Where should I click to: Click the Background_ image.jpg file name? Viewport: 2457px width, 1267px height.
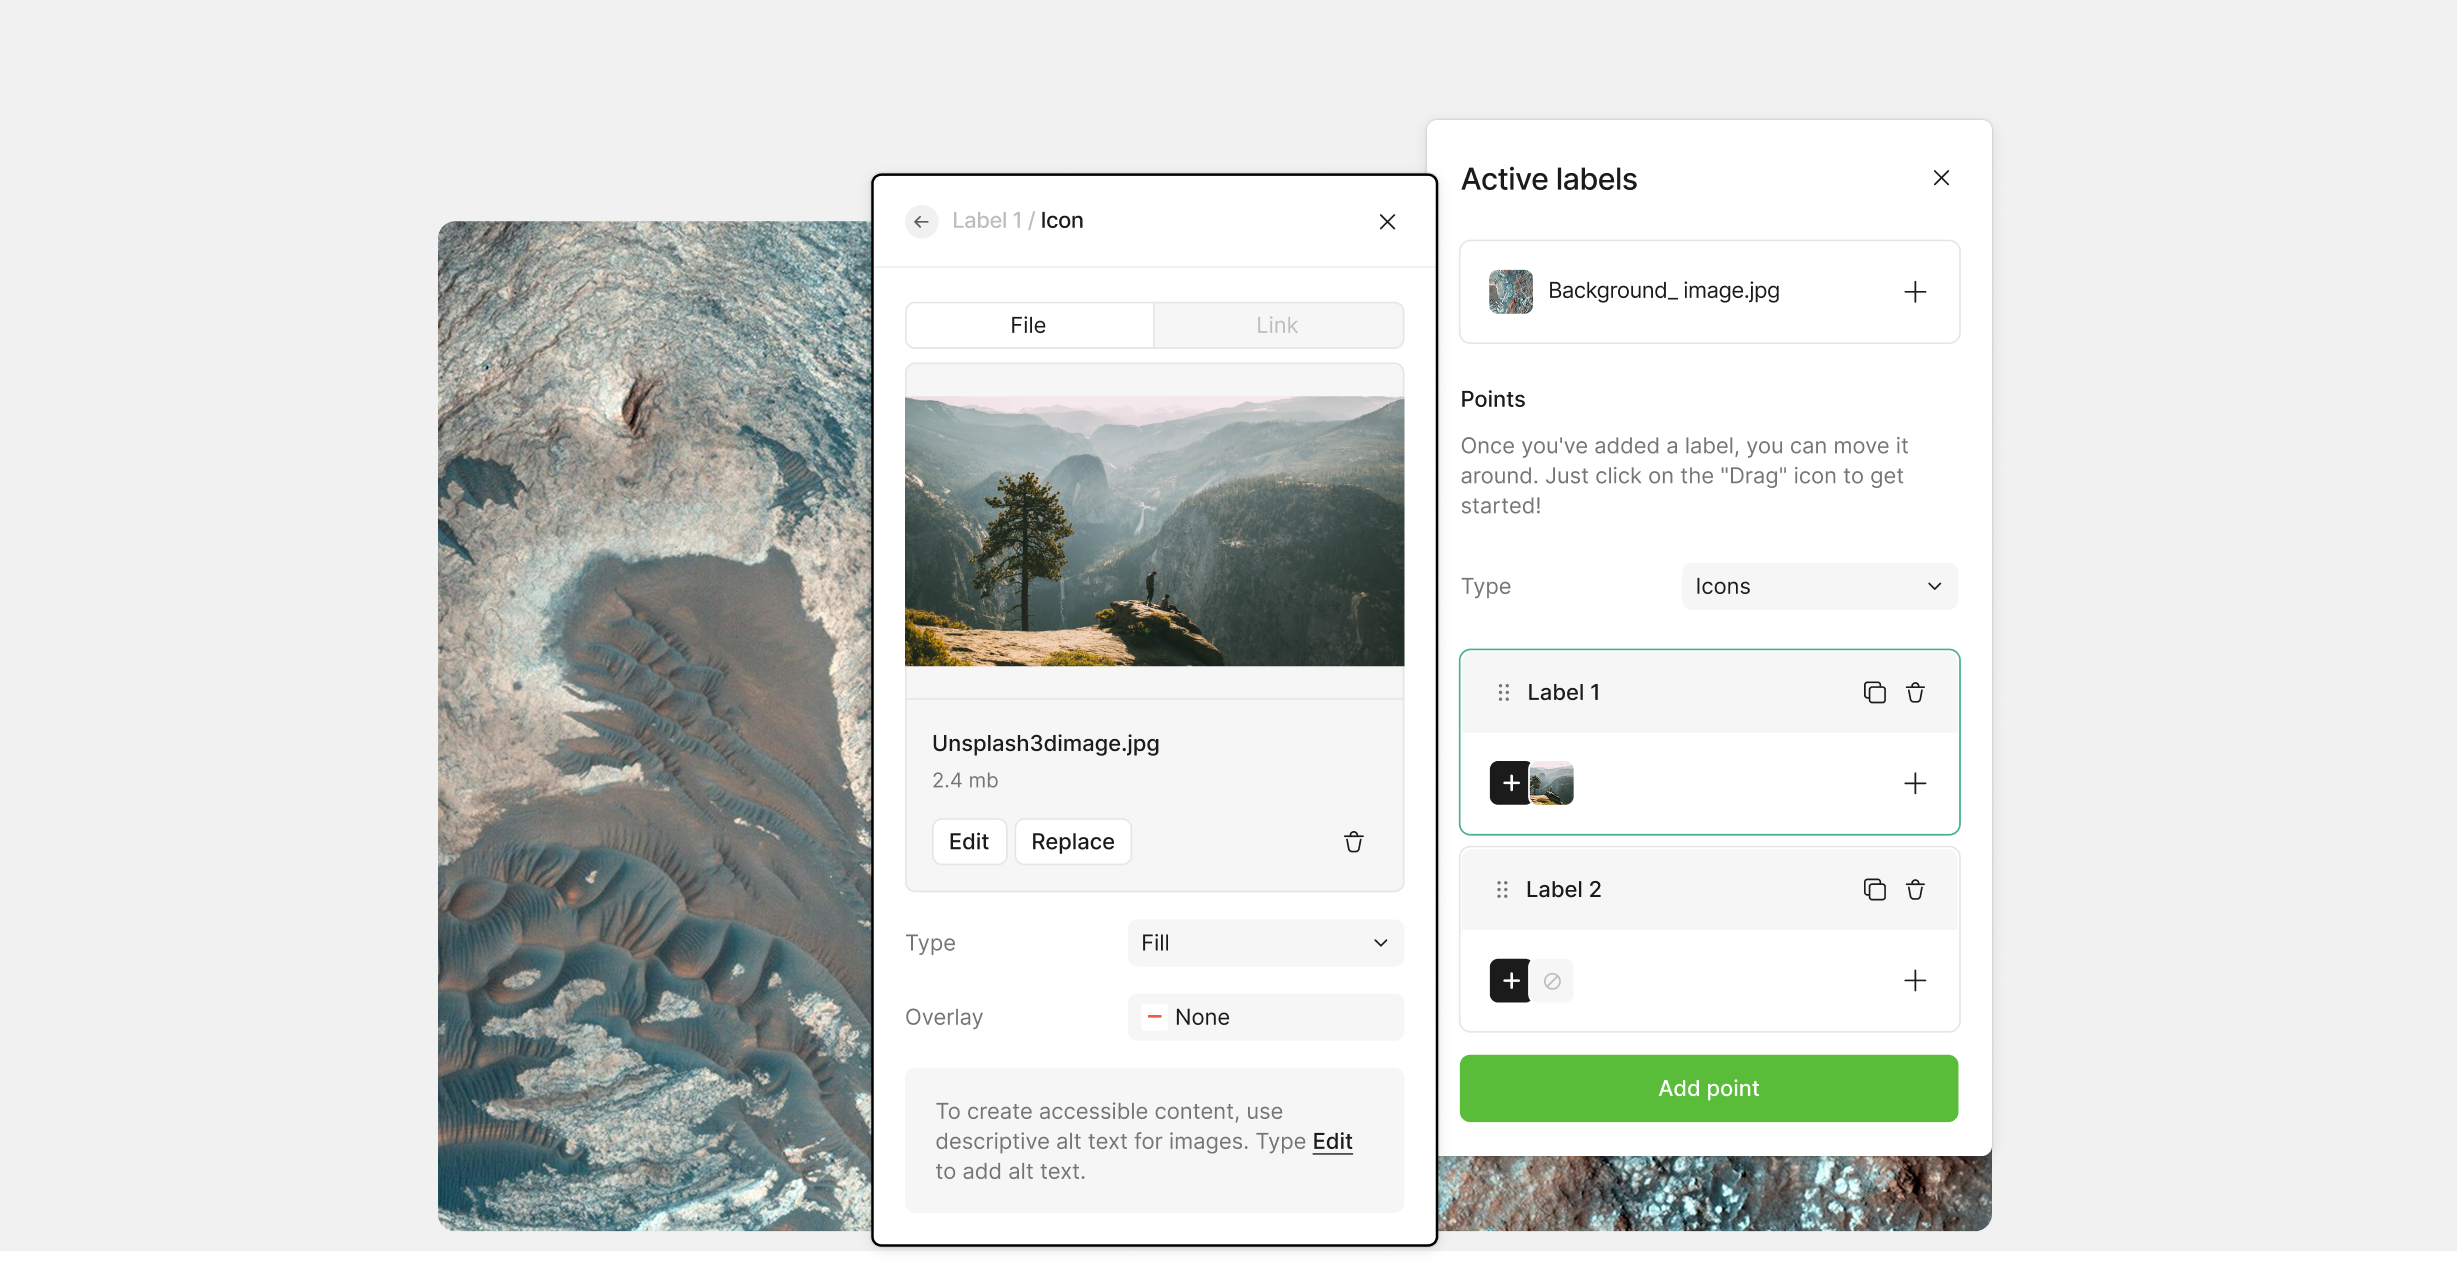pos(1663,291)
